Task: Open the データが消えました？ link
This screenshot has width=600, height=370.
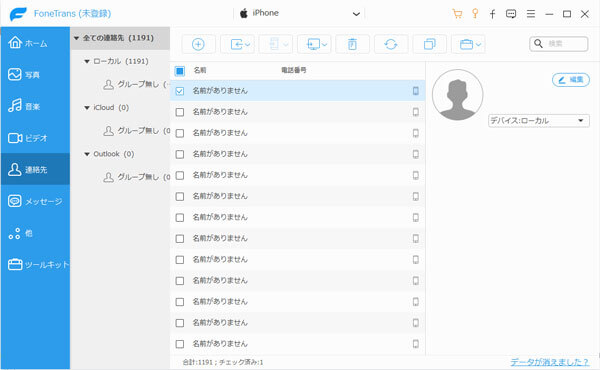Action: [x=549, y=362]
